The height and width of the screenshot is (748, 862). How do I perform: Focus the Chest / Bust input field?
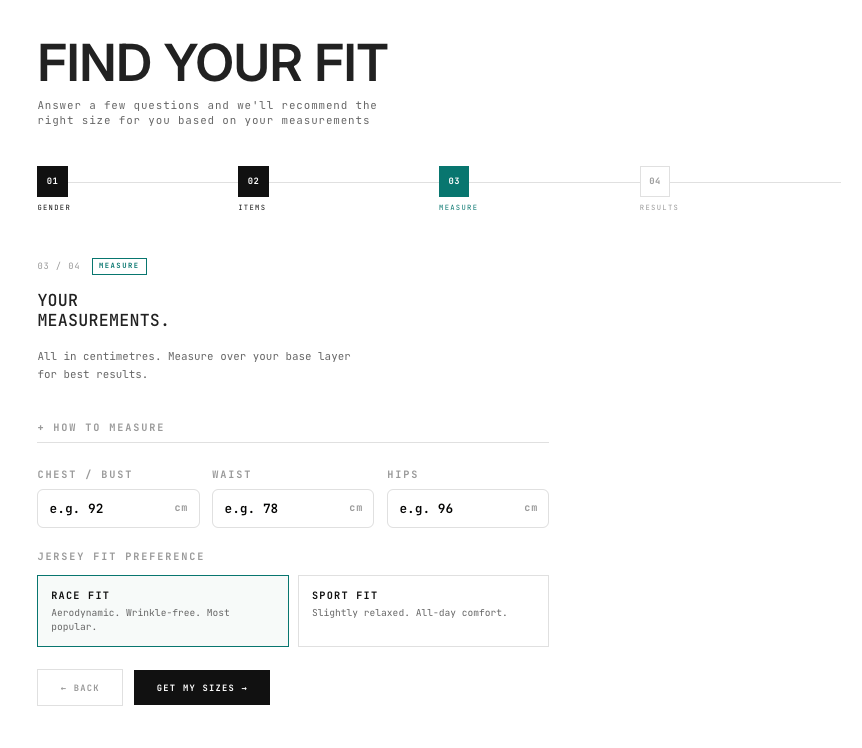point(105,508)
